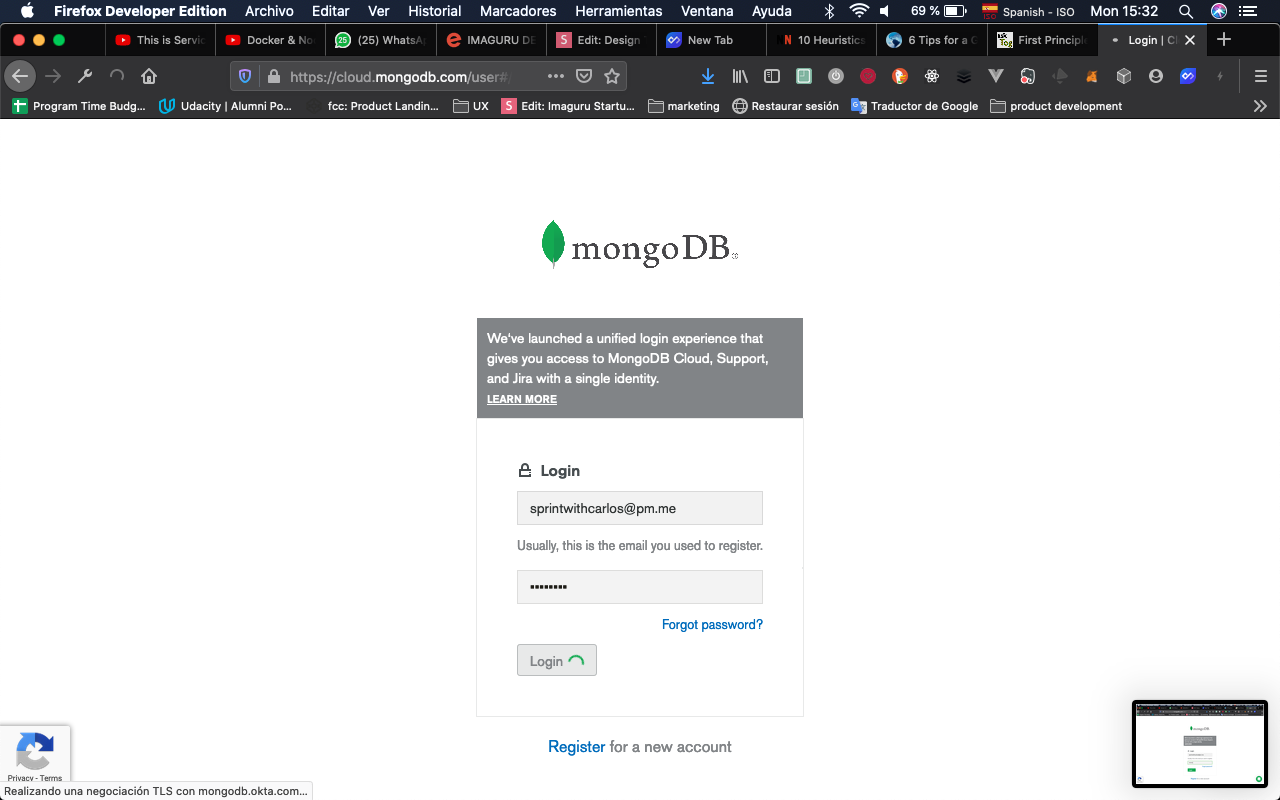
Task: Go back with the back arrow
Action: coord(20,76)
